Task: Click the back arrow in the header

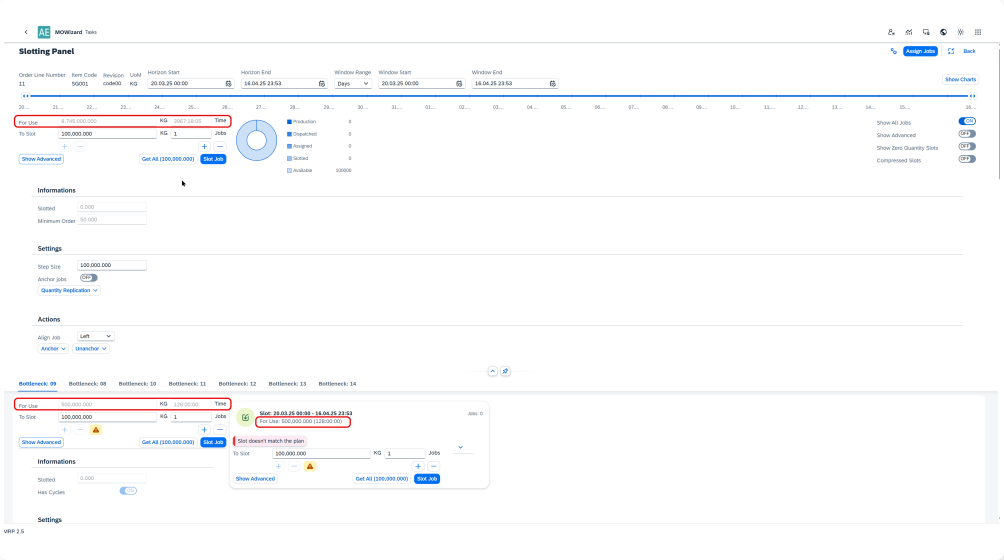Action: pos(26,32)
